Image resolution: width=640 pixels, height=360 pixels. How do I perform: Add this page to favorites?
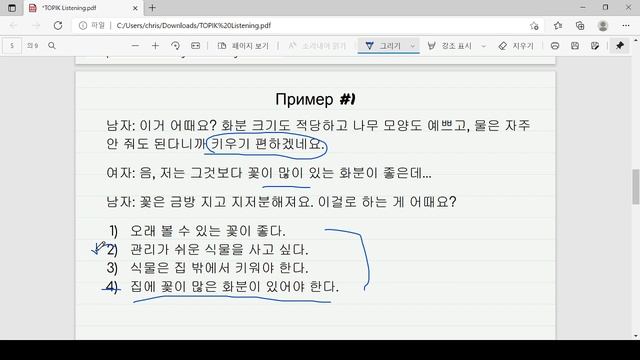point(534,26)
